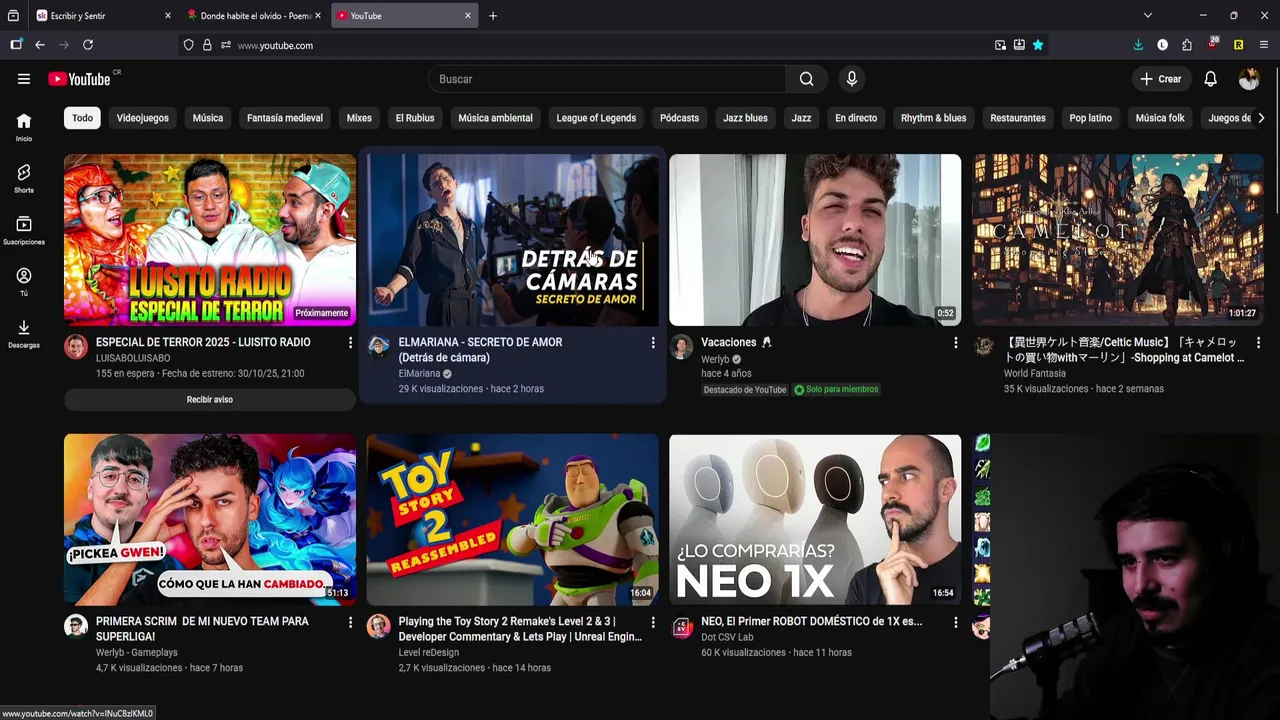Open options menu for Luisito Radio video
This screenshot has width=1280, height=720.
tap(350, 342)
